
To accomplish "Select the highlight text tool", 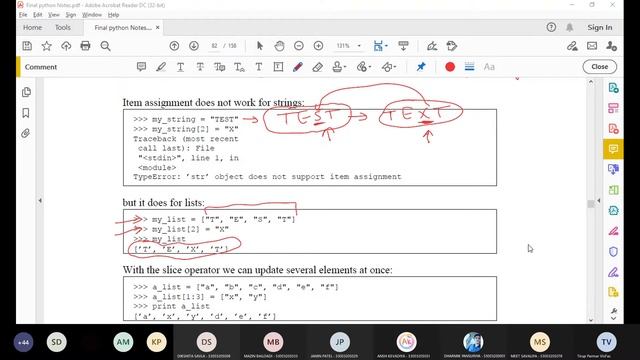I will tap(161, 67).
